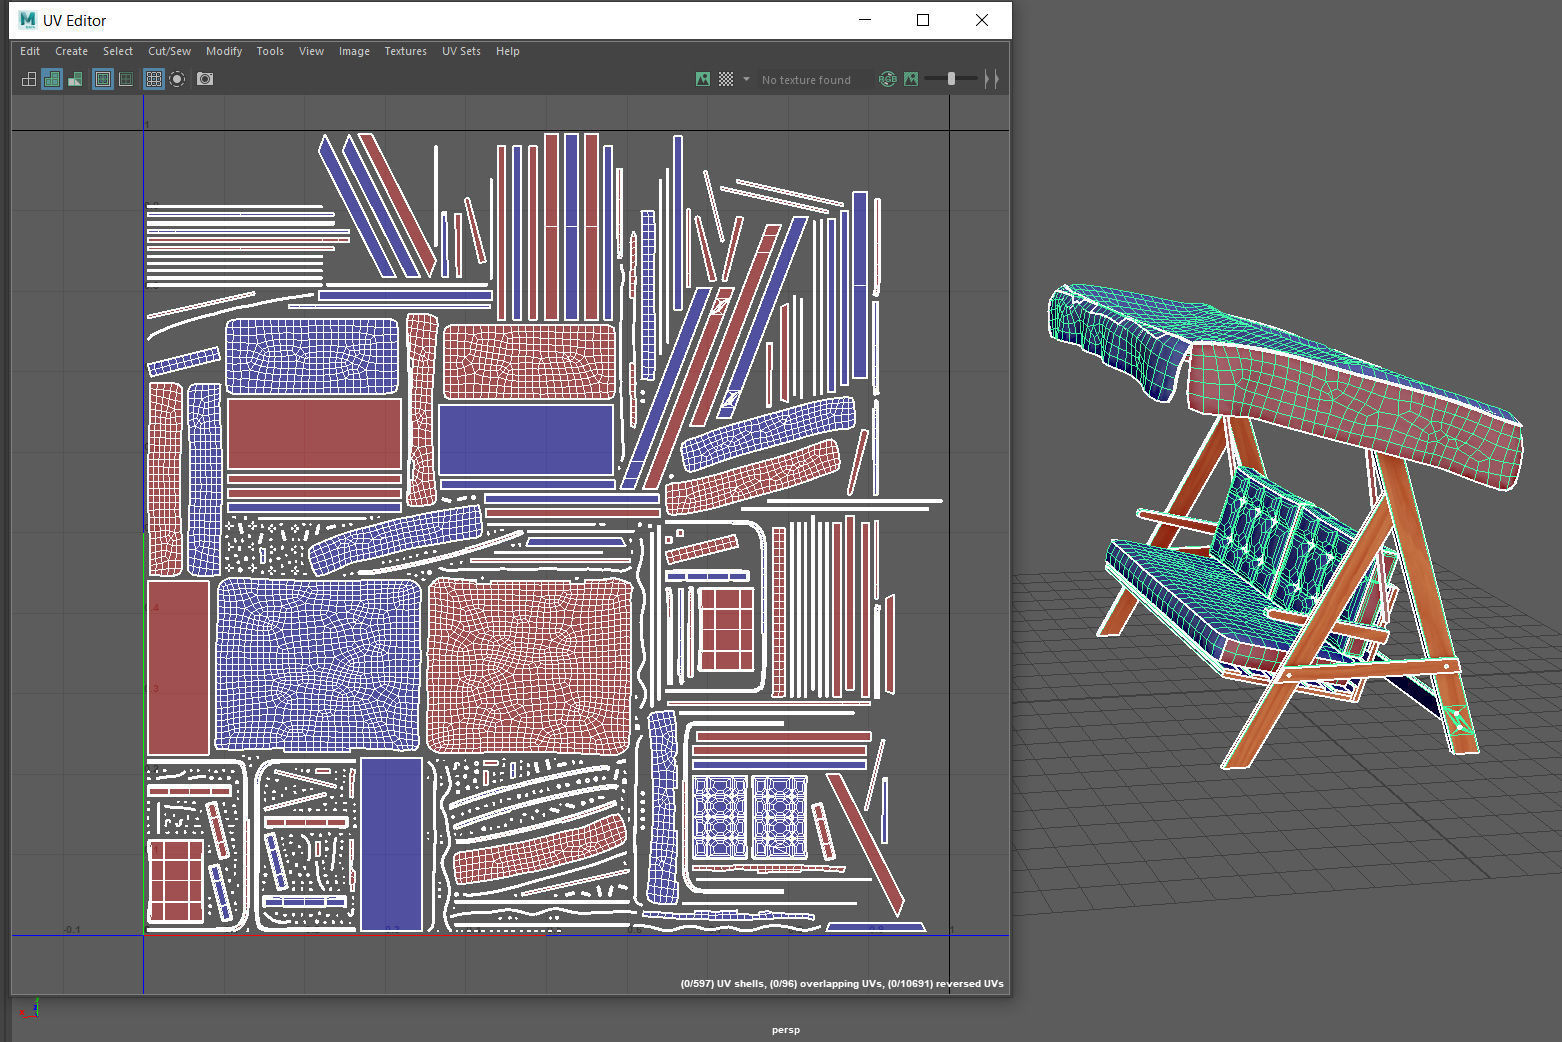Toggle wireframe shell display icon
The width and height of the screenshot is (1562, 1042).
coord(29,79)
